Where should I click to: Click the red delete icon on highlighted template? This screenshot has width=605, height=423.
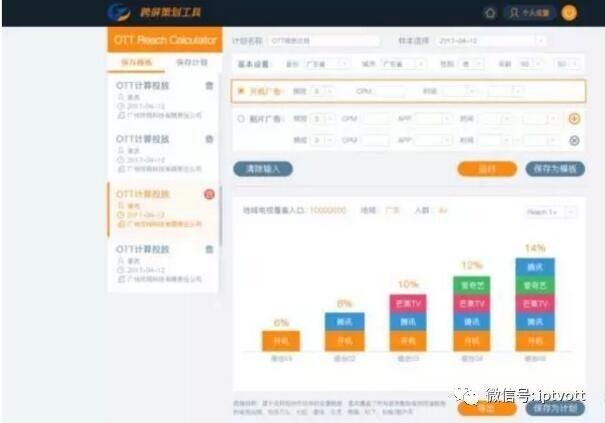coord(209,194)
